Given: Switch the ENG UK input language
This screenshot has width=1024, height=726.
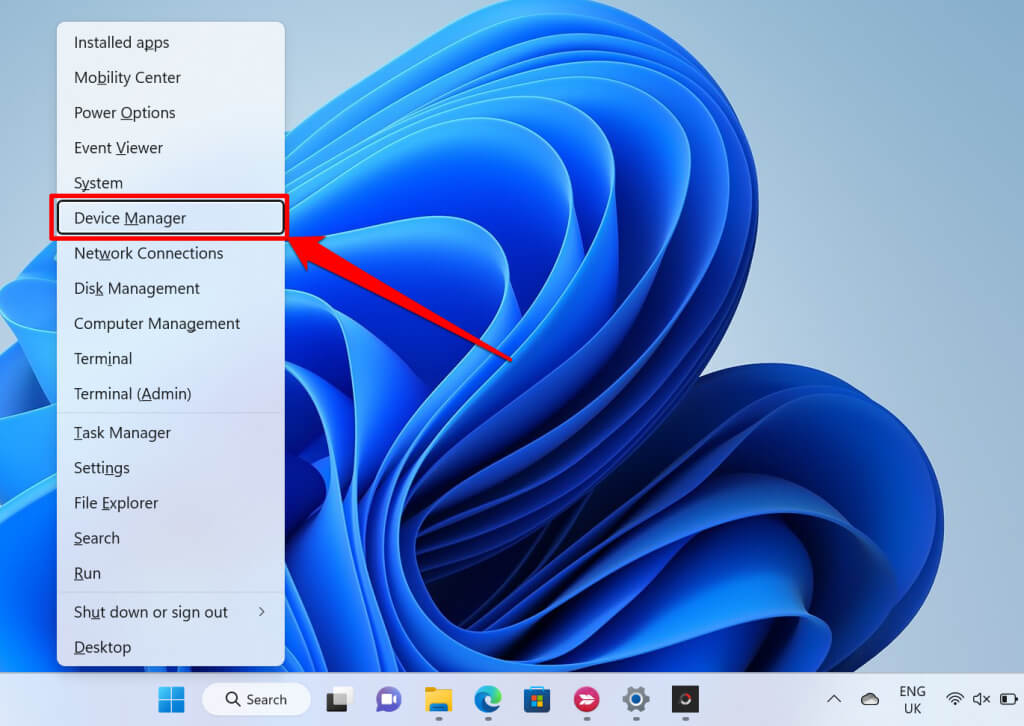Looking at the screenshot, I should tap(912, 699).
